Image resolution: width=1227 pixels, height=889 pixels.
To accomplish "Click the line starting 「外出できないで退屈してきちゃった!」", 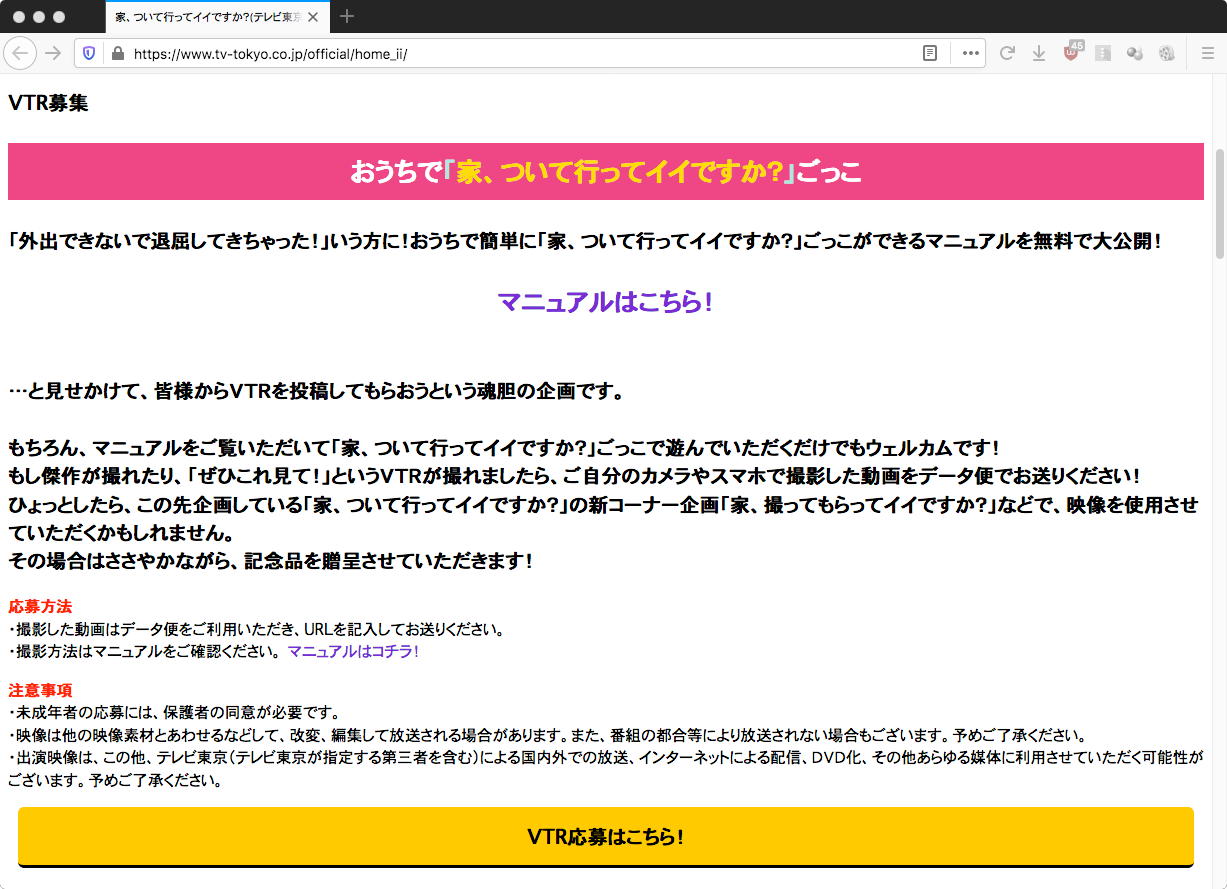I will pyautogui.click(x=585, y=242).
